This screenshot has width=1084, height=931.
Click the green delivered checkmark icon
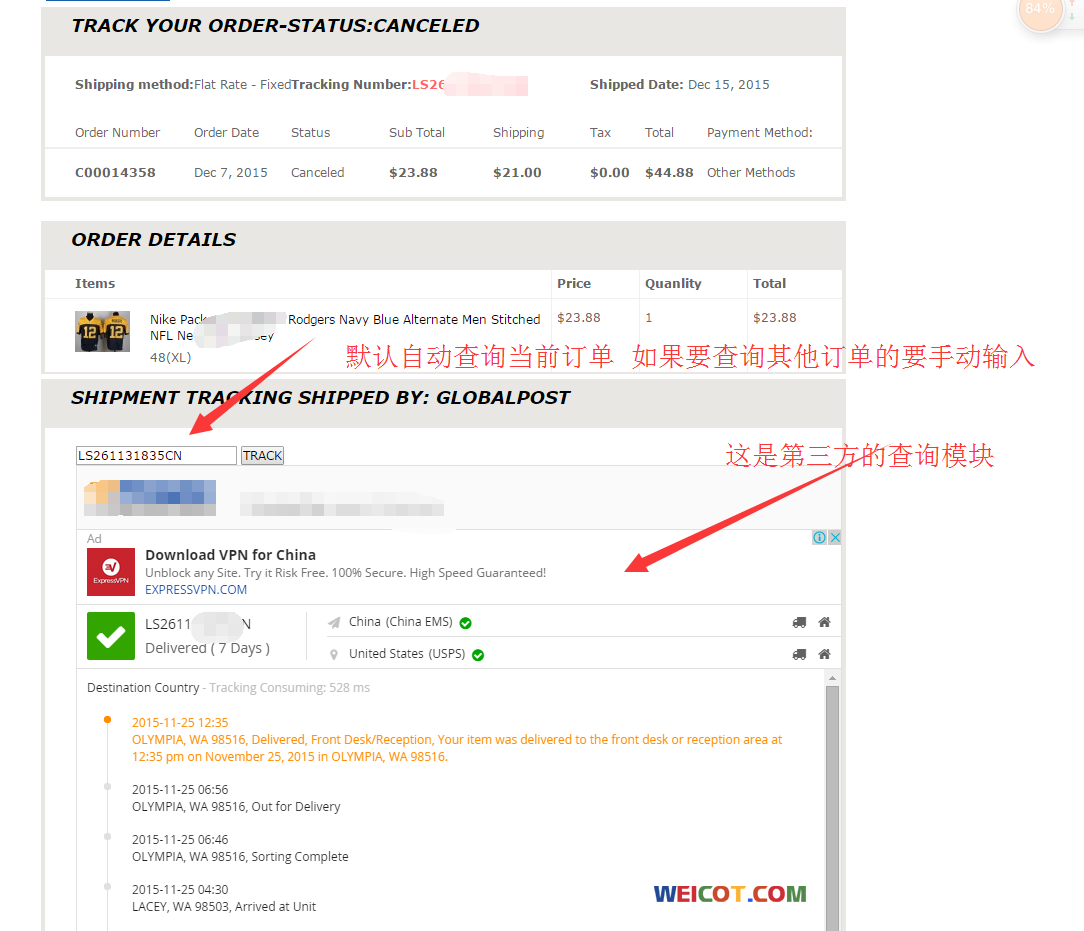point(111,636)
